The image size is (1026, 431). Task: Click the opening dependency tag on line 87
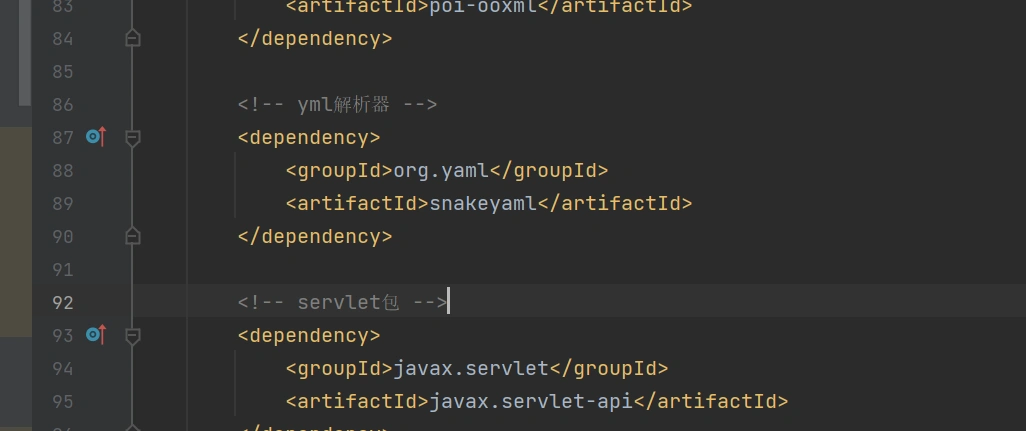click(x=308, y=138)
